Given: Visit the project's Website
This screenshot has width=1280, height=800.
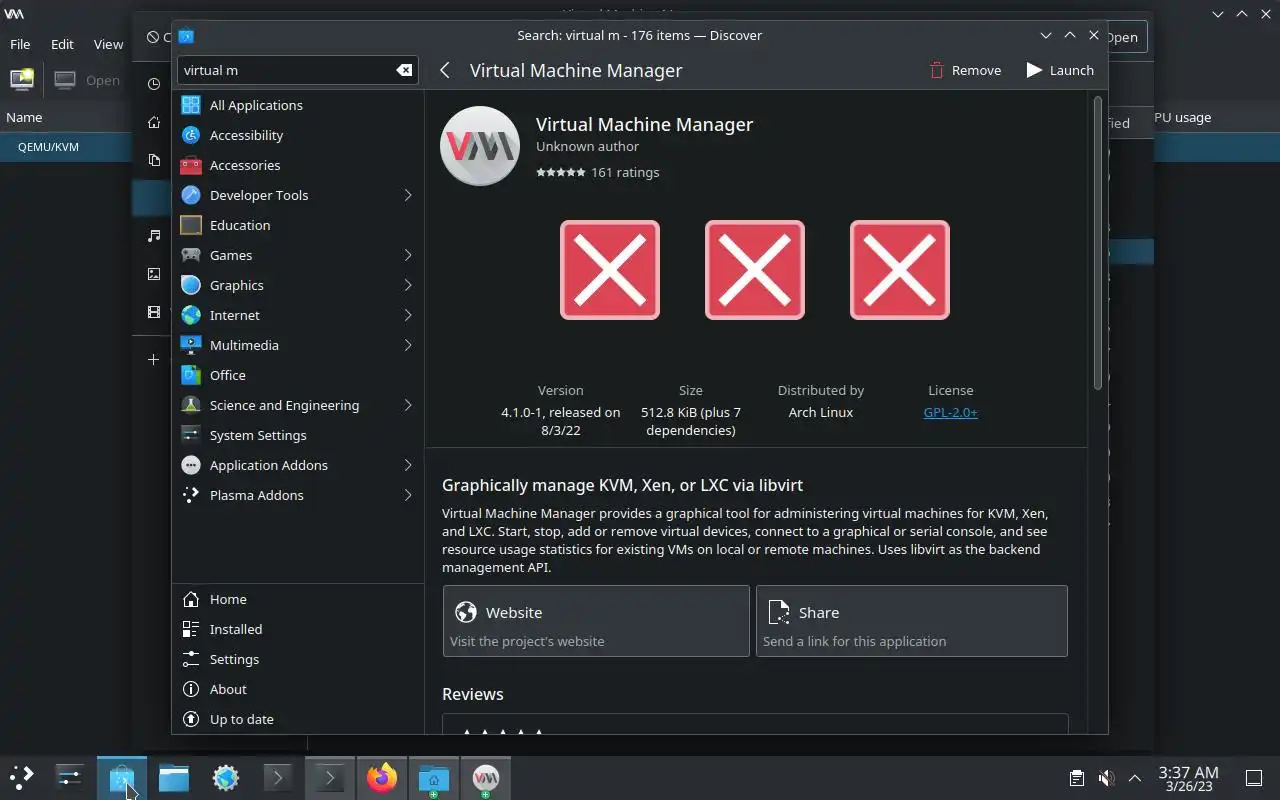Looking at the screenshot, I should [x=596, y=621].
